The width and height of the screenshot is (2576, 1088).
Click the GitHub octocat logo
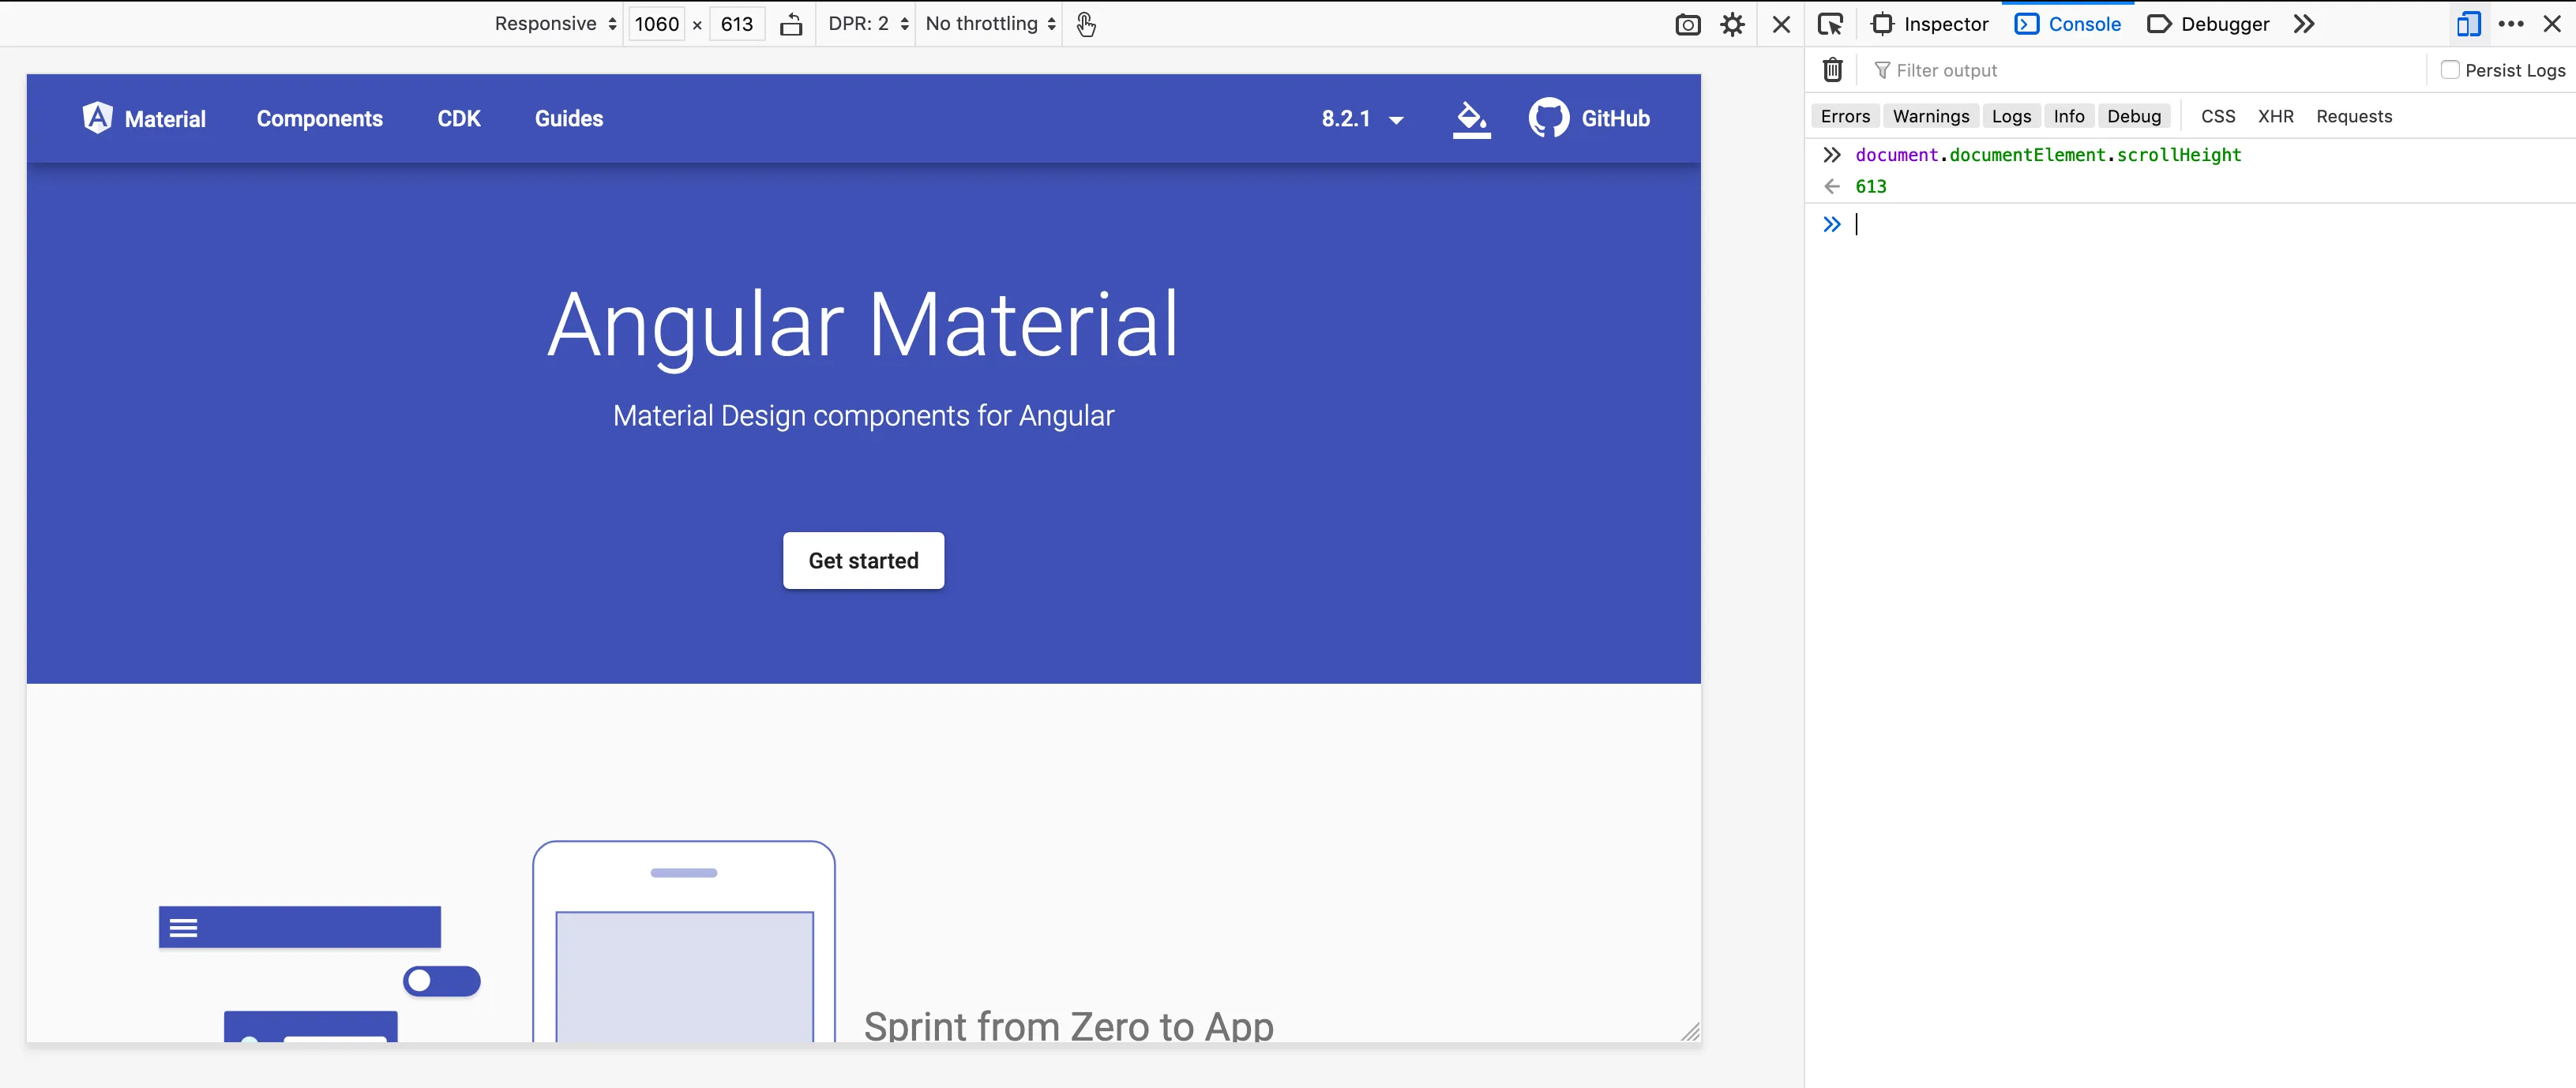coord(1548,118)
